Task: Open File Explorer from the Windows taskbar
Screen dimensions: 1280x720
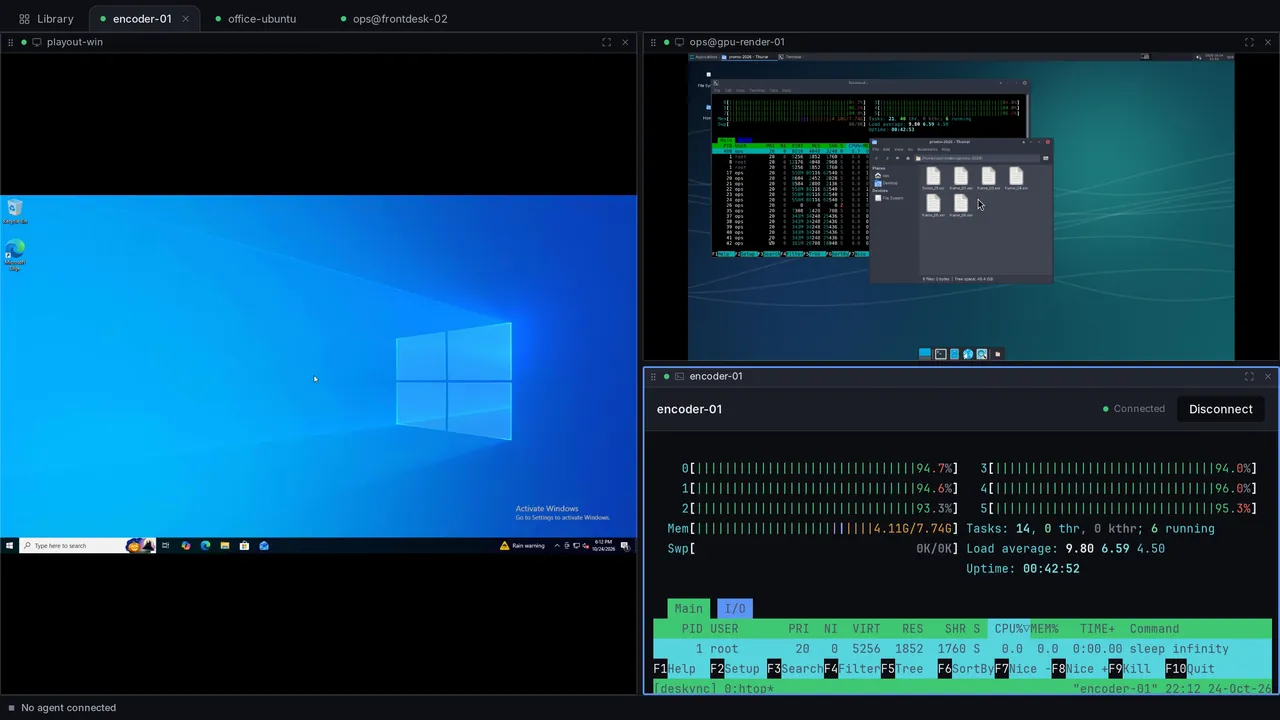Action: point(225,546)
